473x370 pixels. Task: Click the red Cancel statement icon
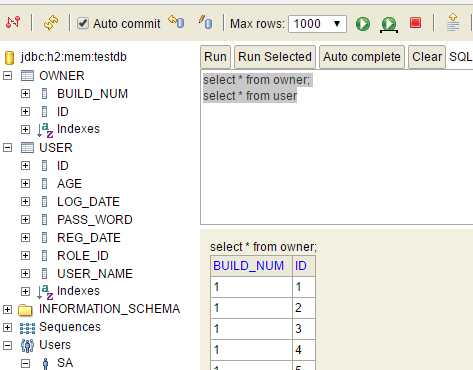tap(415, 23)
